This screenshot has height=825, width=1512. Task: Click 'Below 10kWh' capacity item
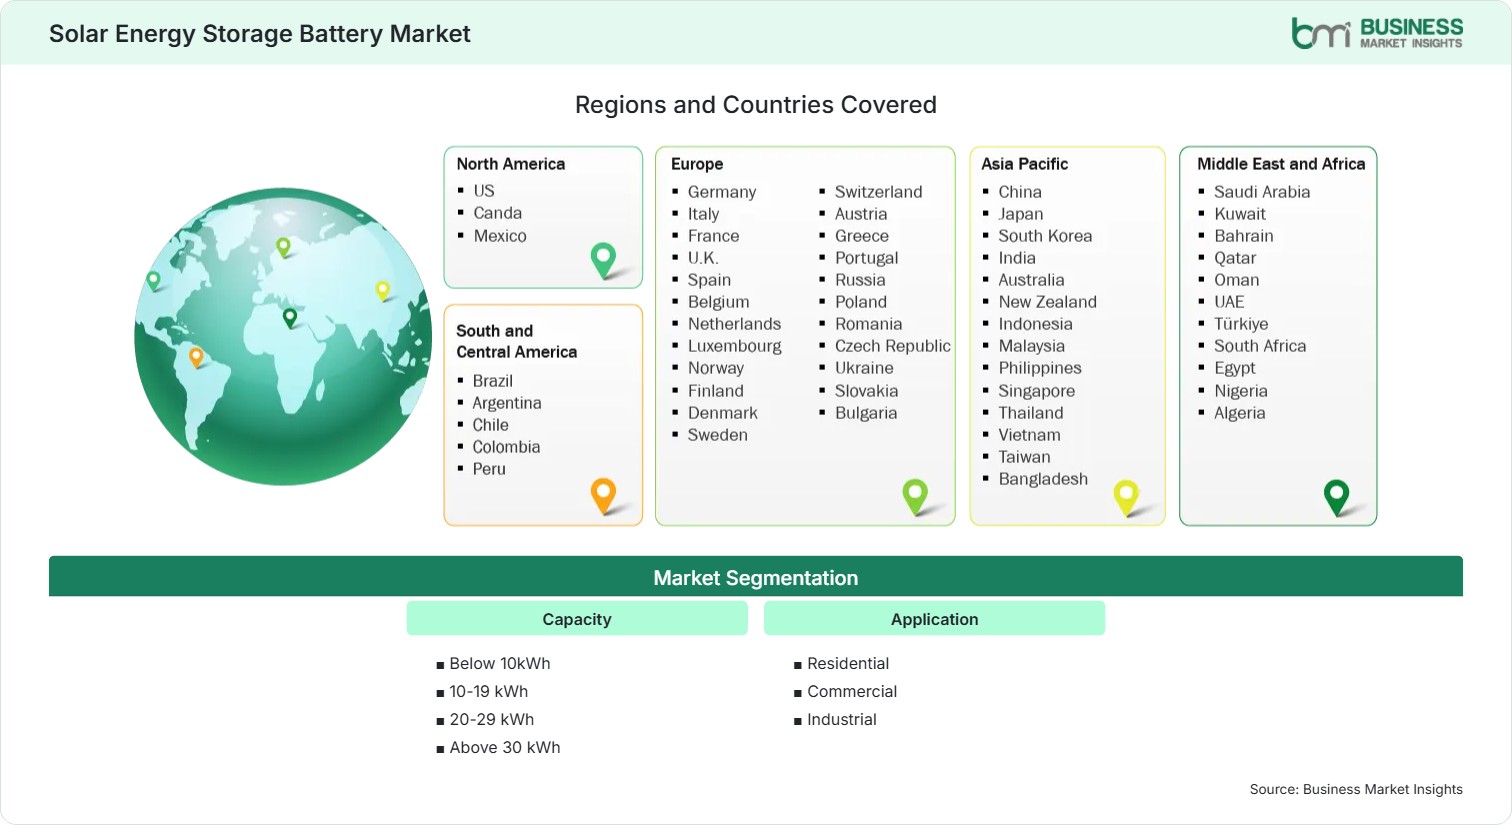(x=500, y=664)
